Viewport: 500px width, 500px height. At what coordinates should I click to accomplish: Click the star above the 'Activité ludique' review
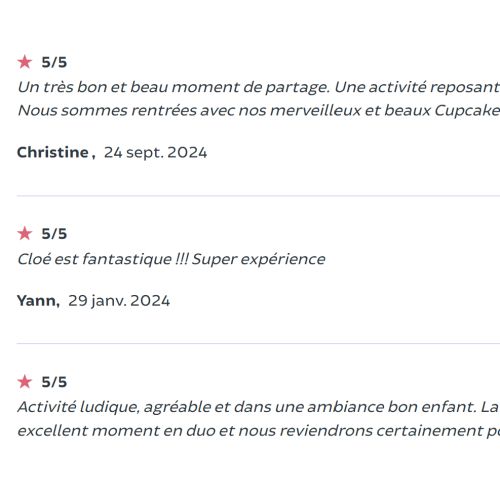(x=25, y=382)
